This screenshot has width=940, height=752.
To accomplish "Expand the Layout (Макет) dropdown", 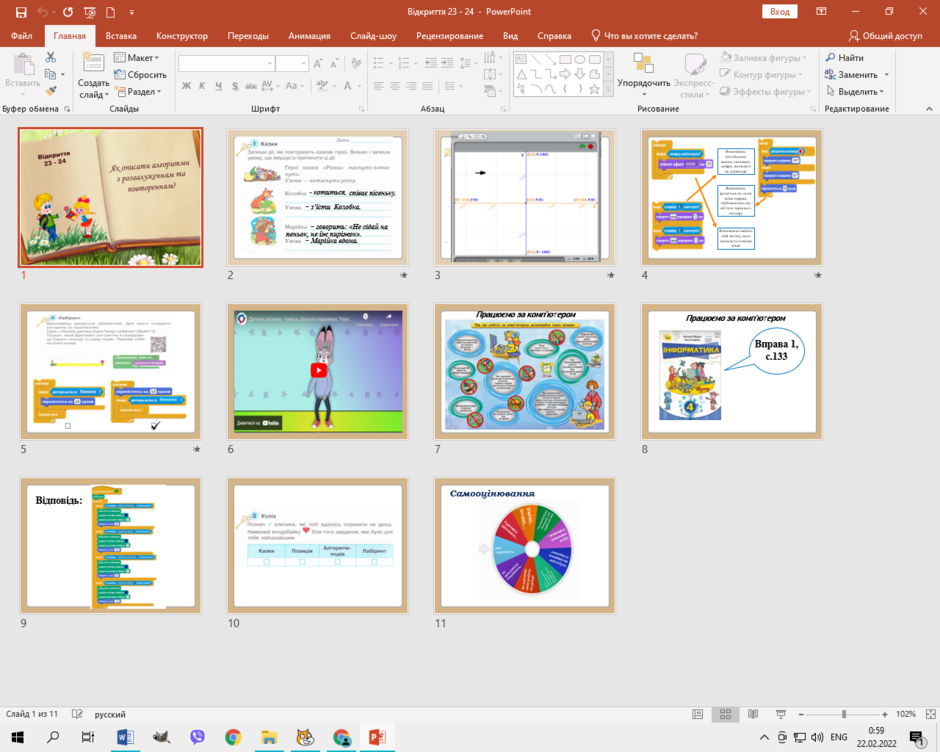I will tap(137, 58).
